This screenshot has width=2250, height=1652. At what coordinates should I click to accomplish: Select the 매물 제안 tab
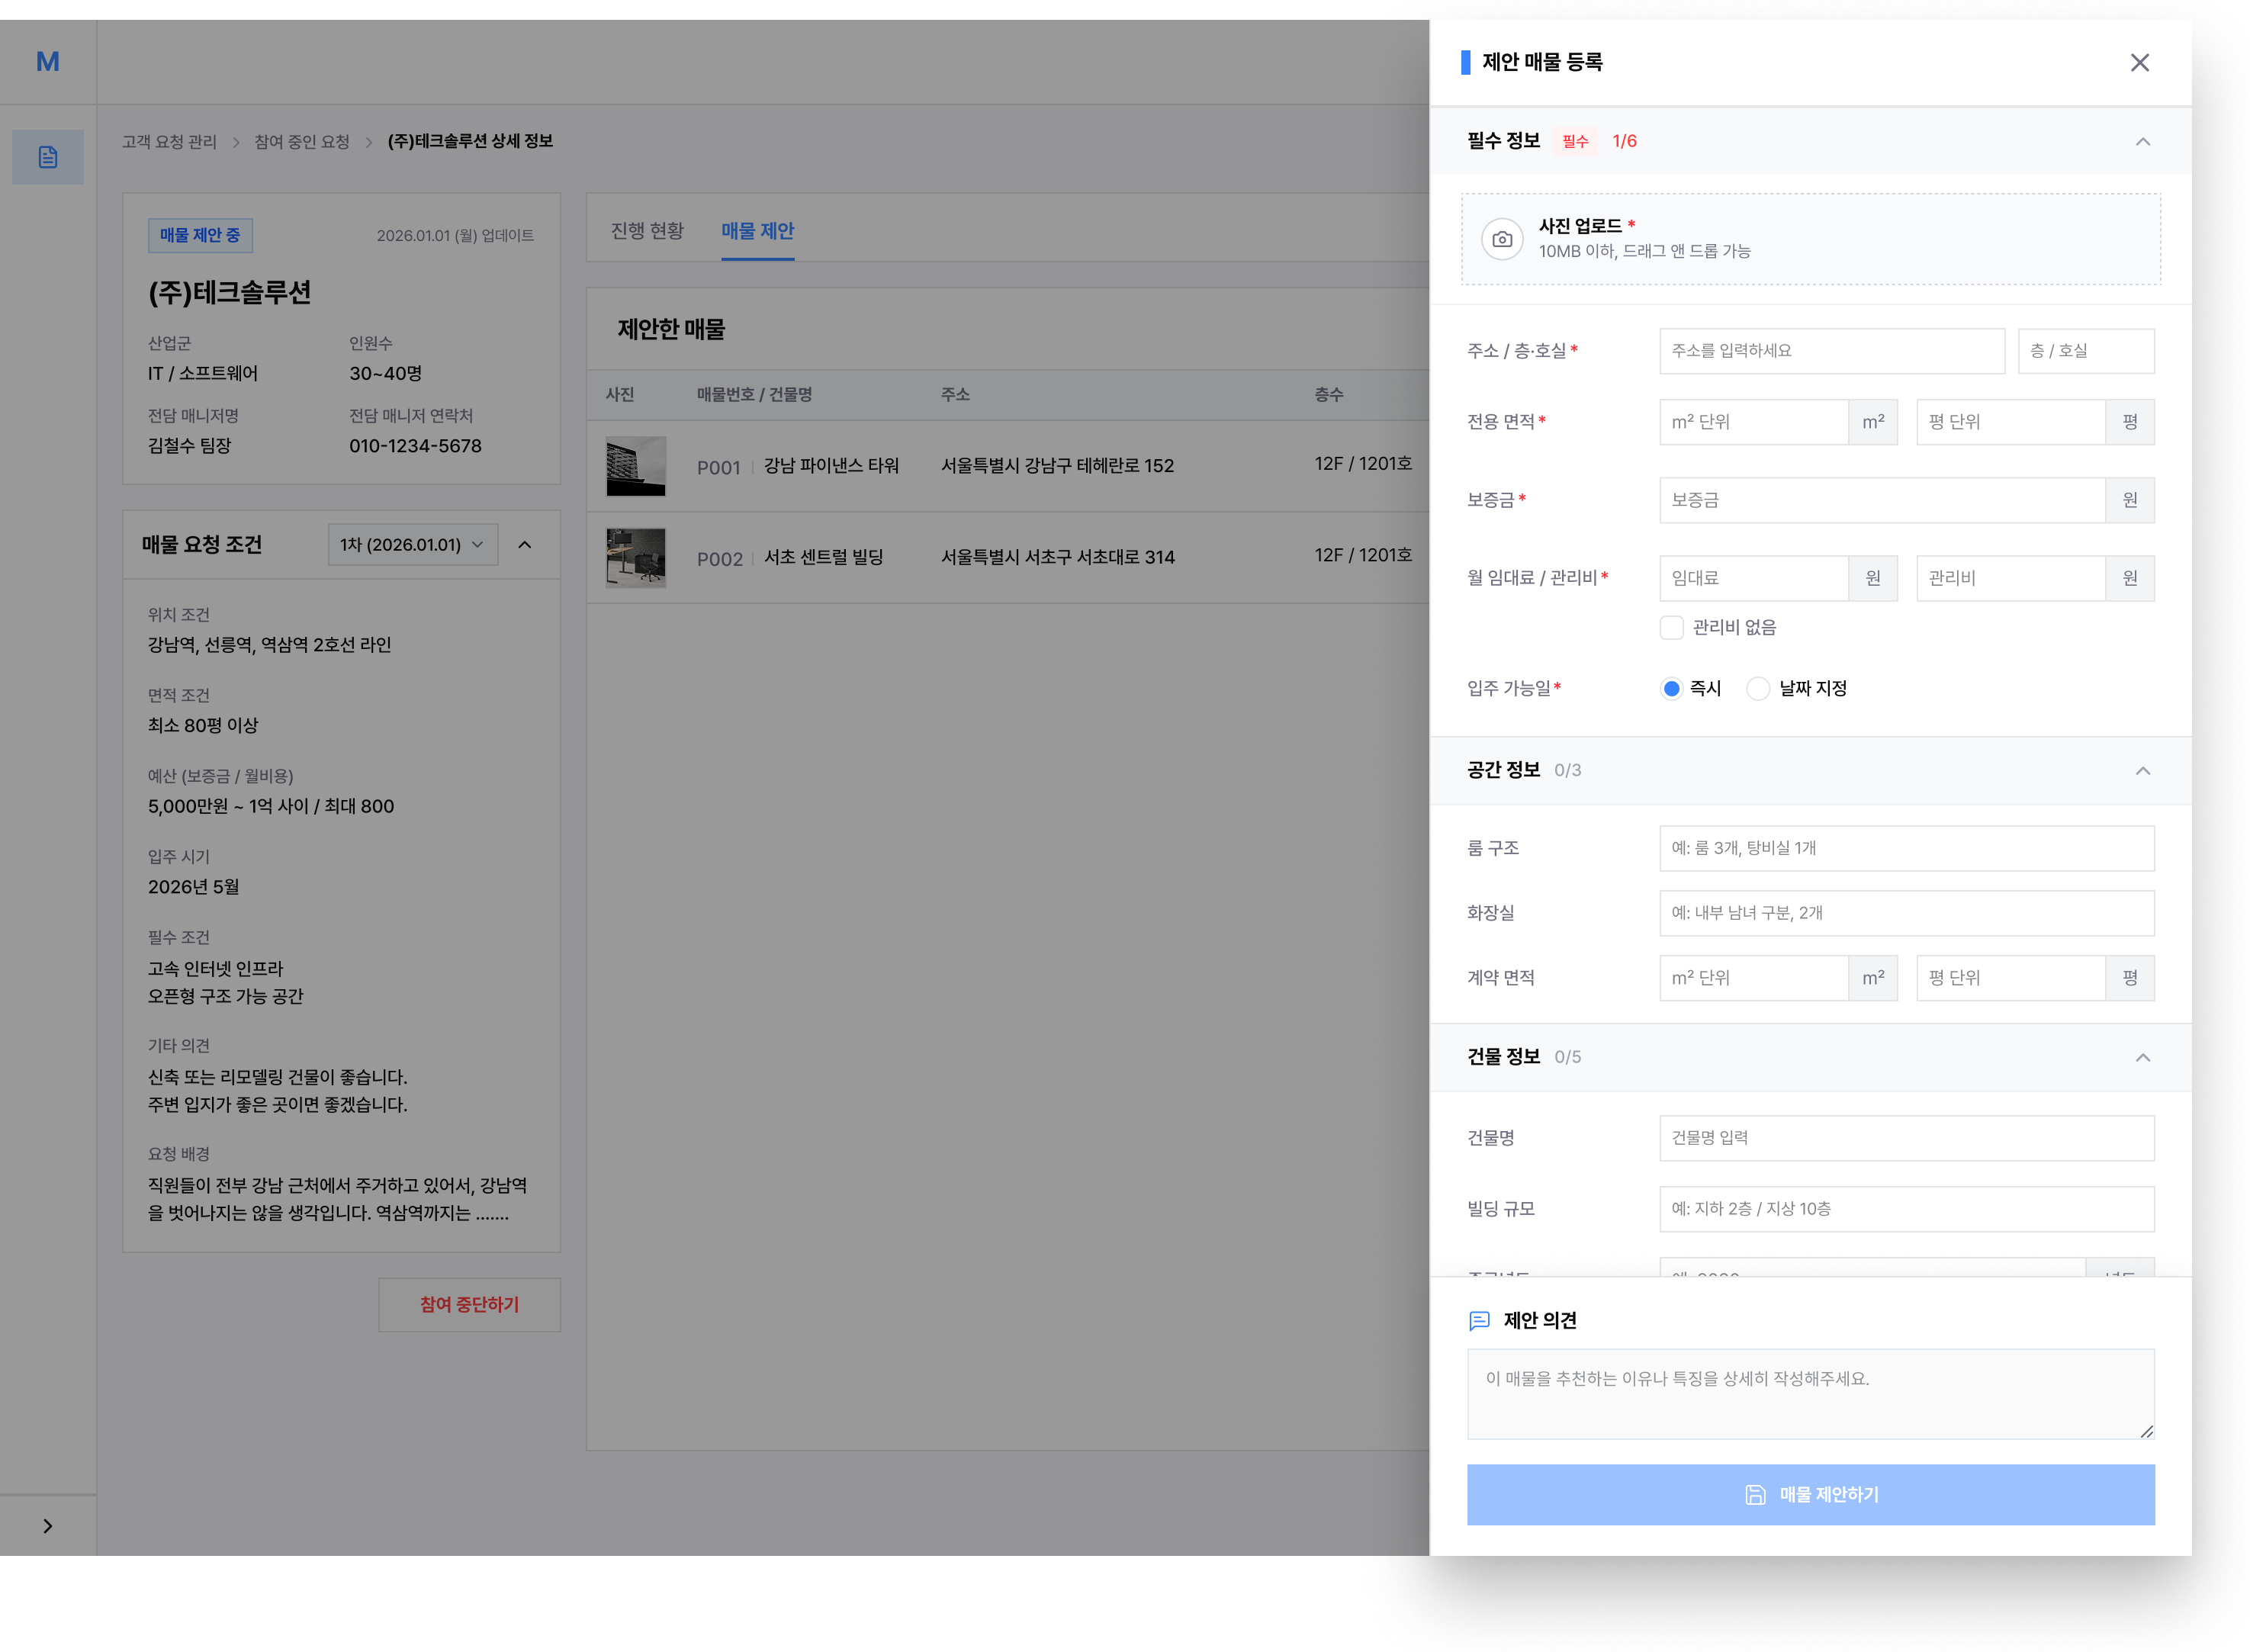pos(757,231)
